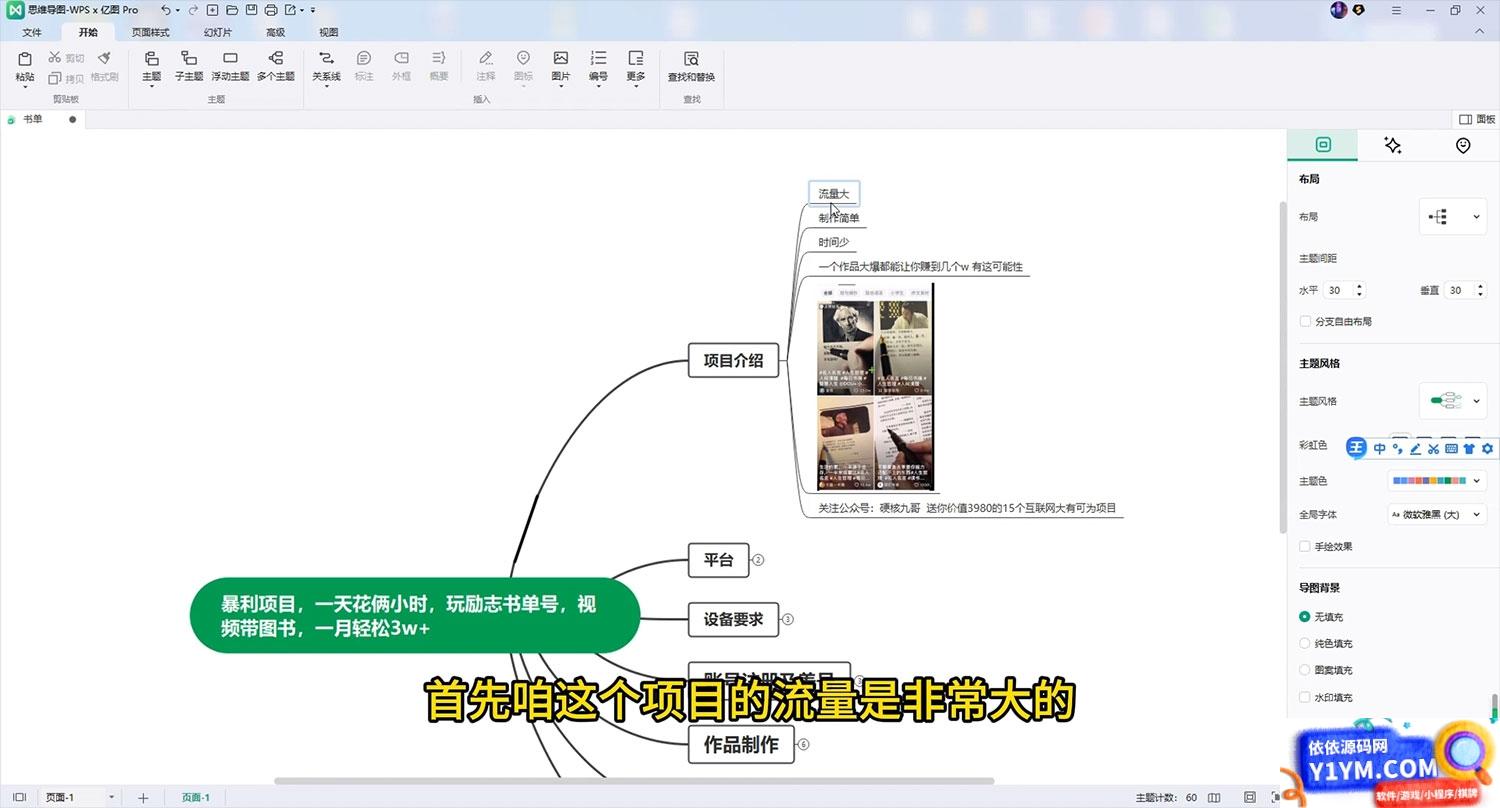Insert a Floating Topic (浮动主题)
This screenshot has width=1500, height=808.
click(230, 66)
